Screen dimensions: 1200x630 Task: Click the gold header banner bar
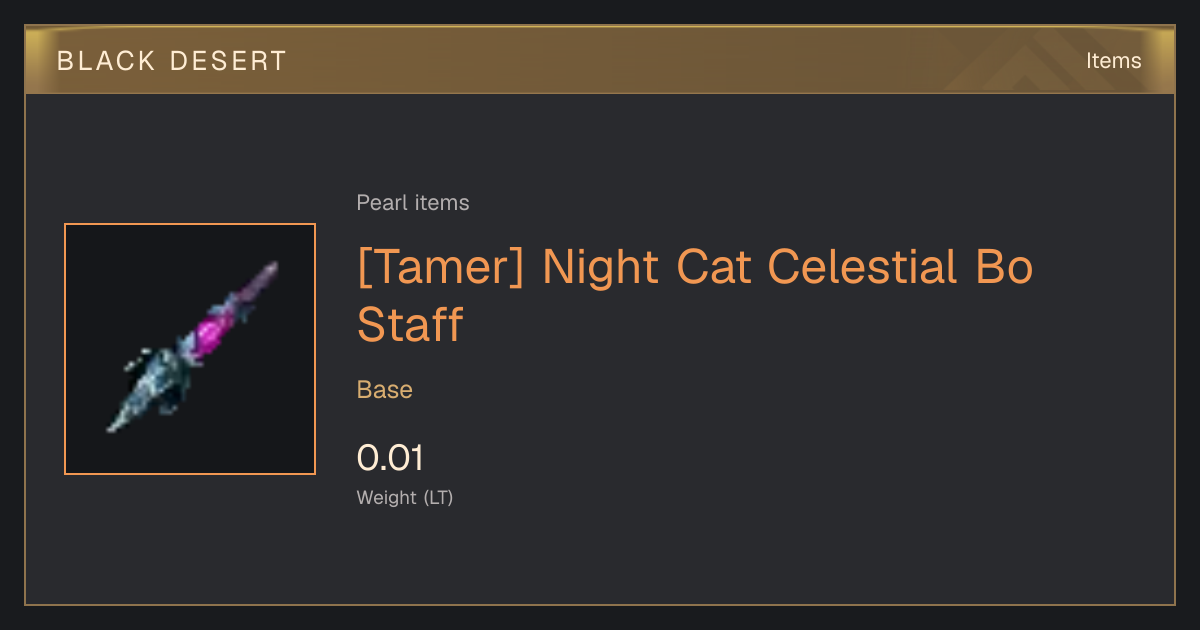click(600, 60)
